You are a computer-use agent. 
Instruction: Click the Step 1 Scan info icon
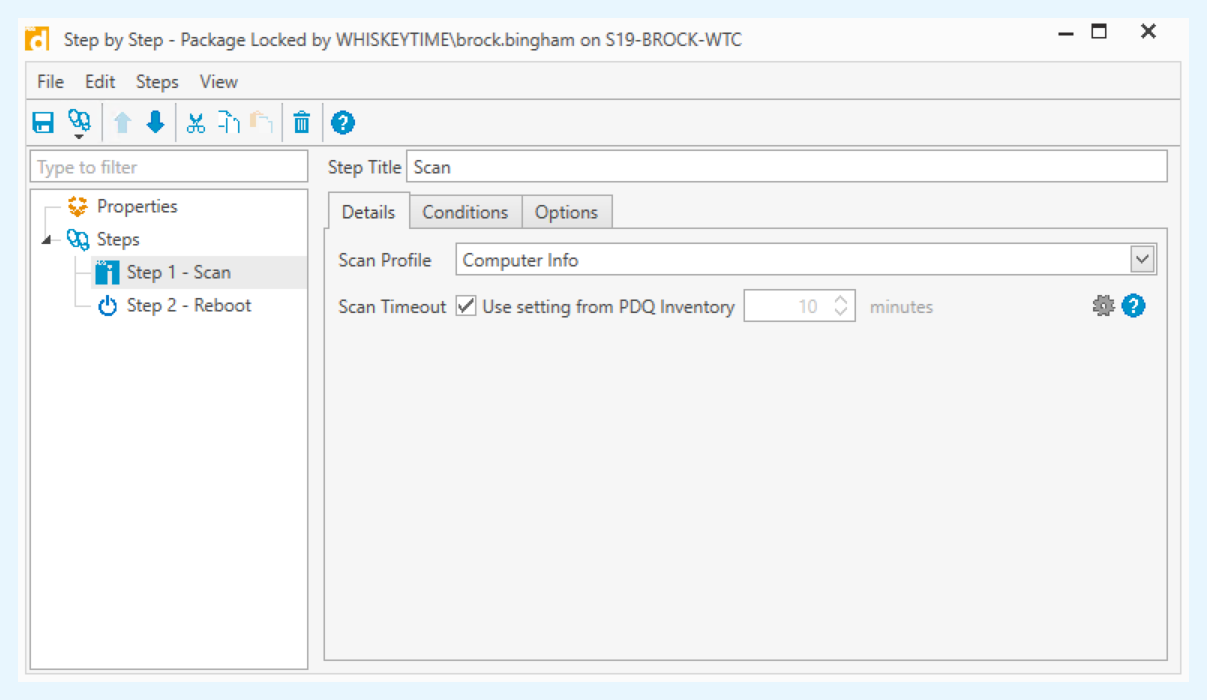click(x=107, y=273)
